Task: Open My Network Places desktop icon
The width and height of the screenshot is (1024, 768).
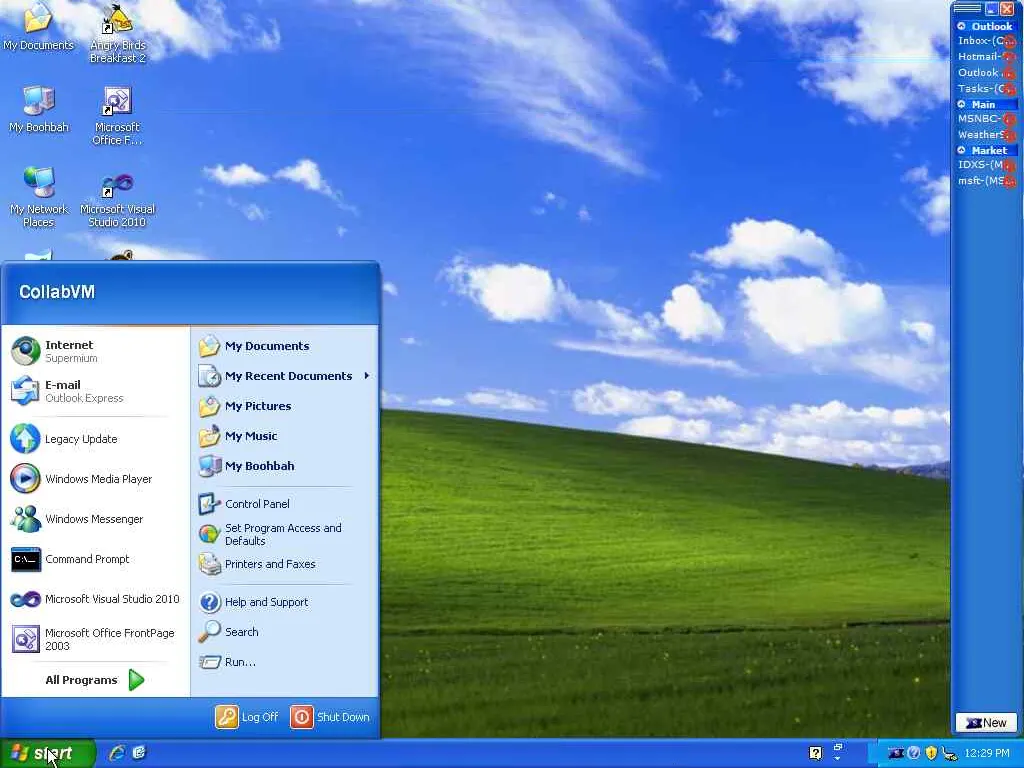Action: 39,197
